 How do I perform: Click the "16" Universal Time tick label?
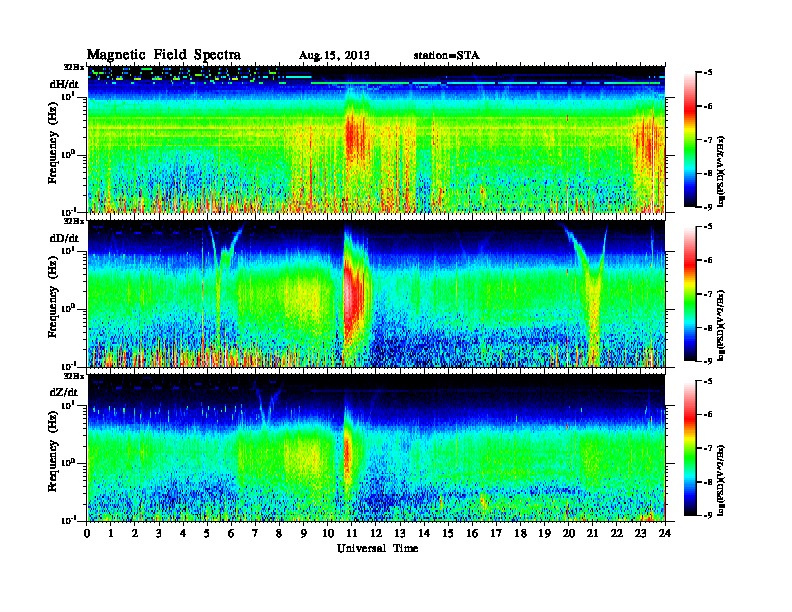[x=472, y=533]
